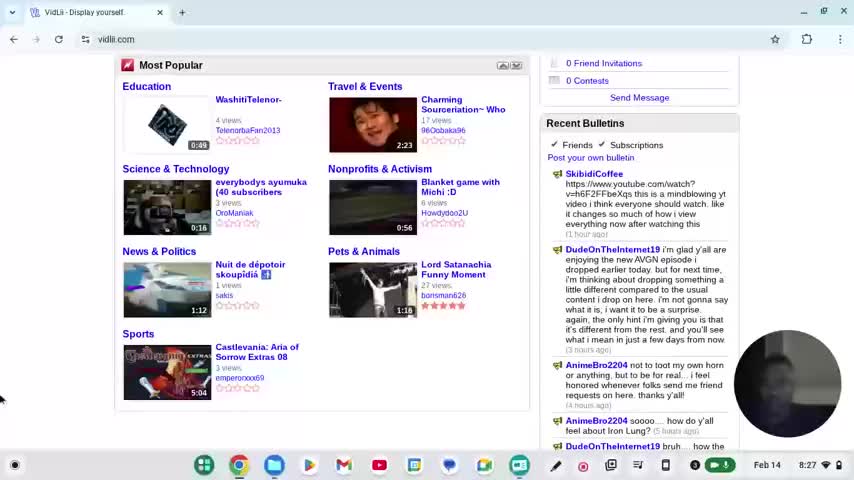This screenshot has width=854, height=480.
Task: Open Post your own bulletin link
Action: [x=590, y=158]
